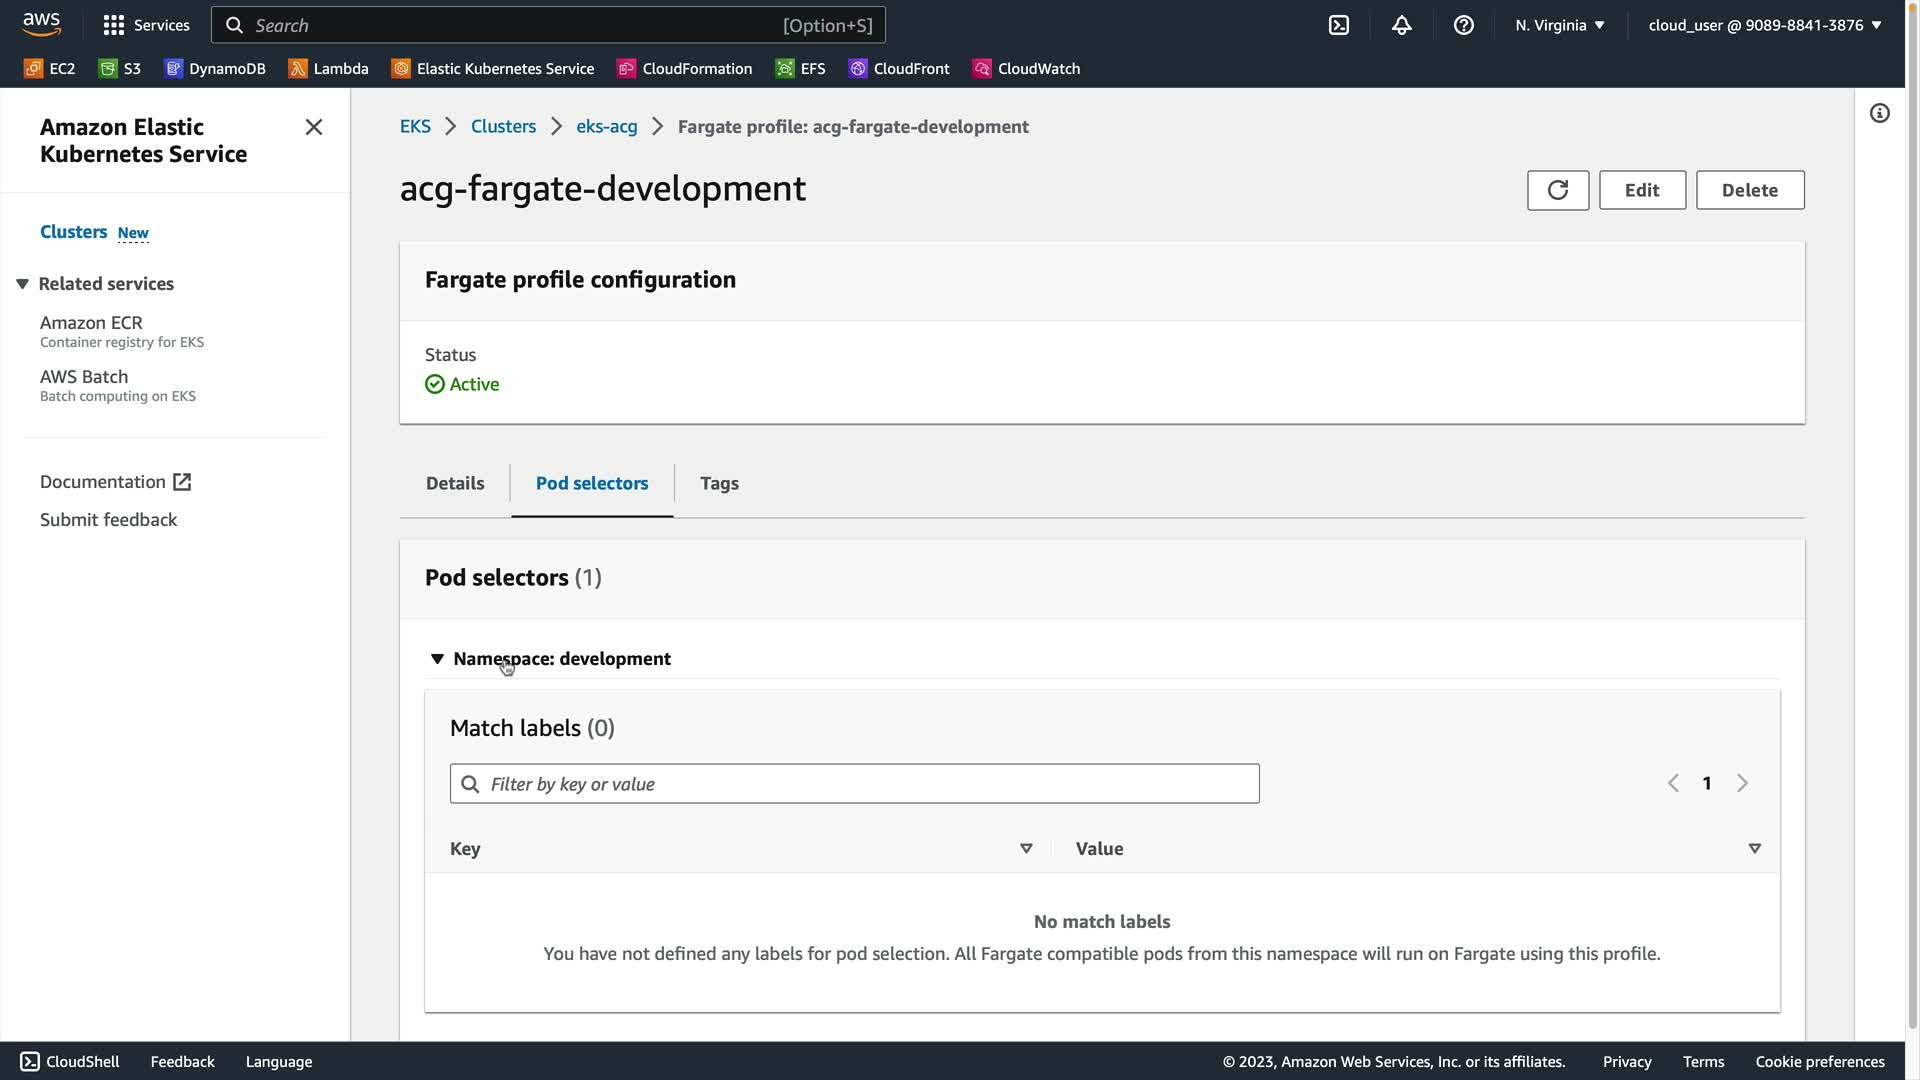This screenshot has width=1920, height=1080.
Task: Switch to the Details tab
Action: pos(455,483)
